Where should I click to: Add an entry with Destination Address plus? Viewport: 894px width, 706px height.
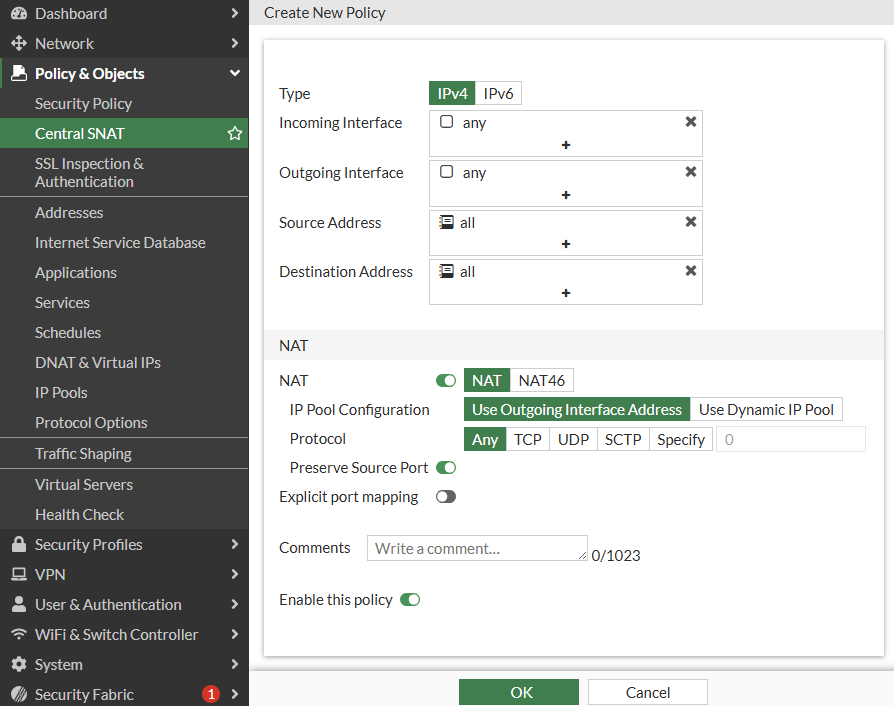pyautogui.click(x=566, y=293)
